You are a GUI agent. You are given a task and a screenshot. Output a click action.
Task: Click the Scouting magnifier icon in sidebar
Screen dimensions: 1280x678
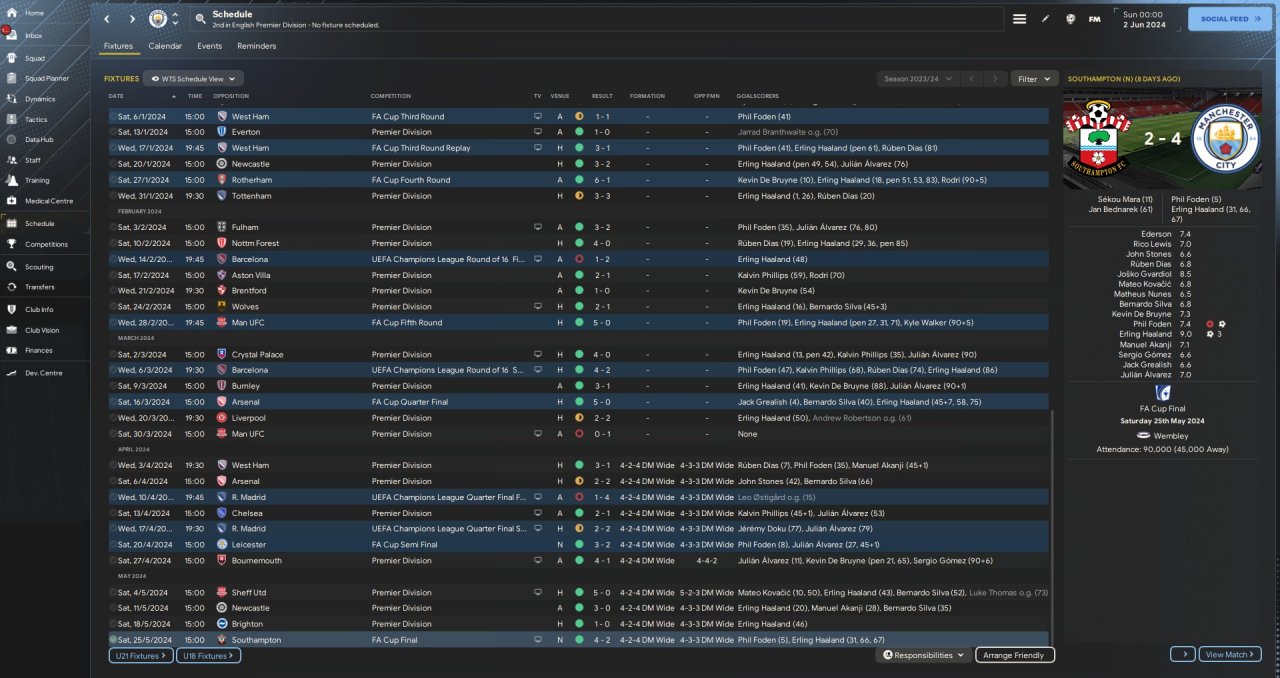point(13,267)
